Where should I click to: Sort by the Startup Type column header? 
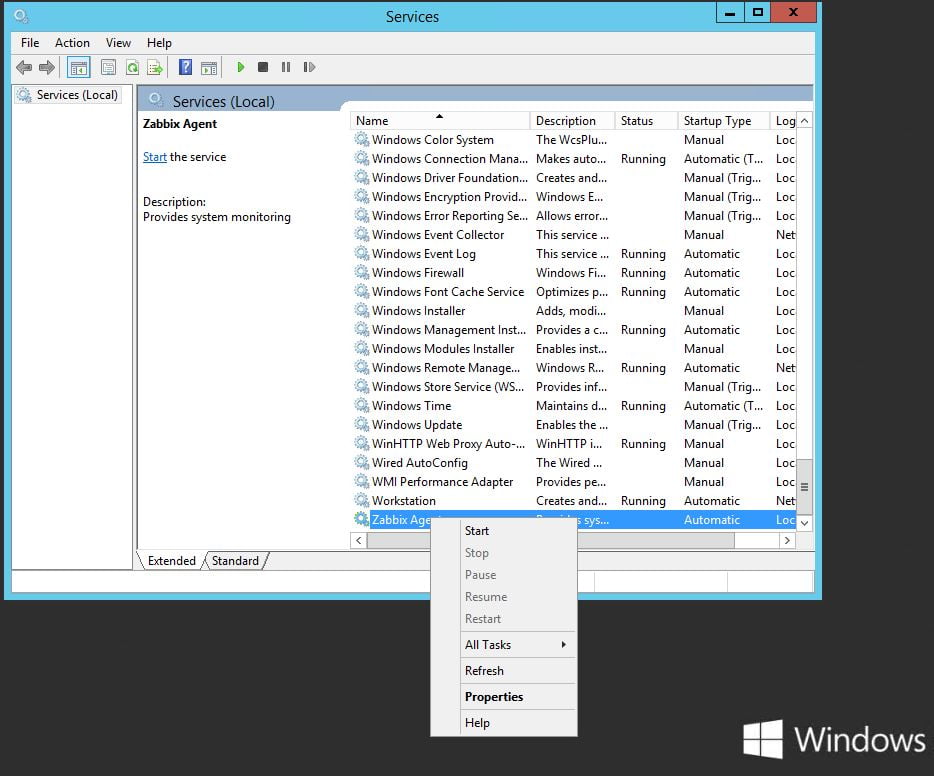tap(724, 121)
